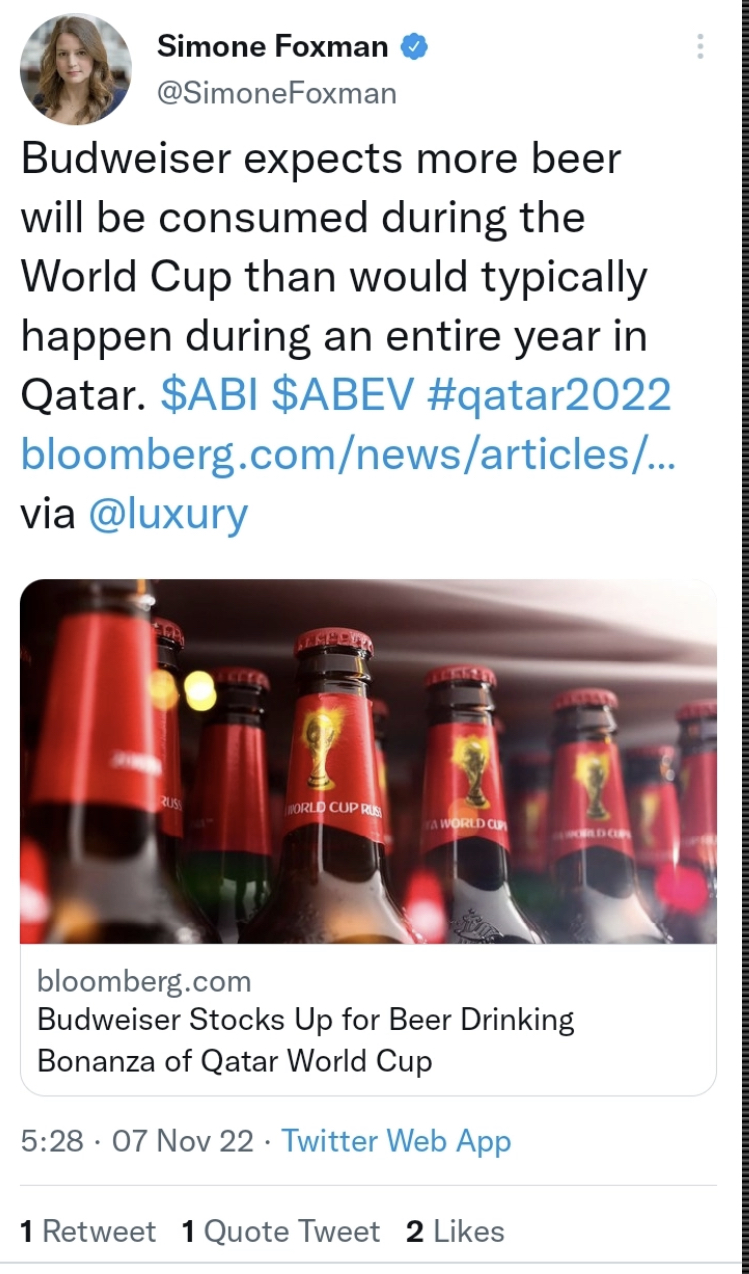Follow the bloomberg.com/news/articles link
This screenshot has width=749, height=1274.
(x=348, y=454)
